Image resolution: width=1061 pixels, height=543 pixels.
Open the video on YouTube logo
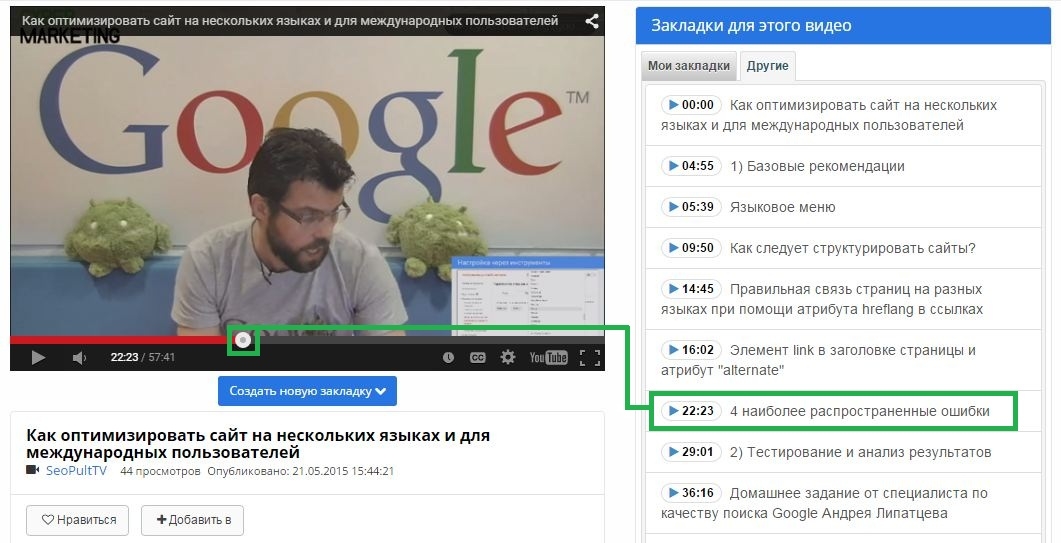pos(548,357)
